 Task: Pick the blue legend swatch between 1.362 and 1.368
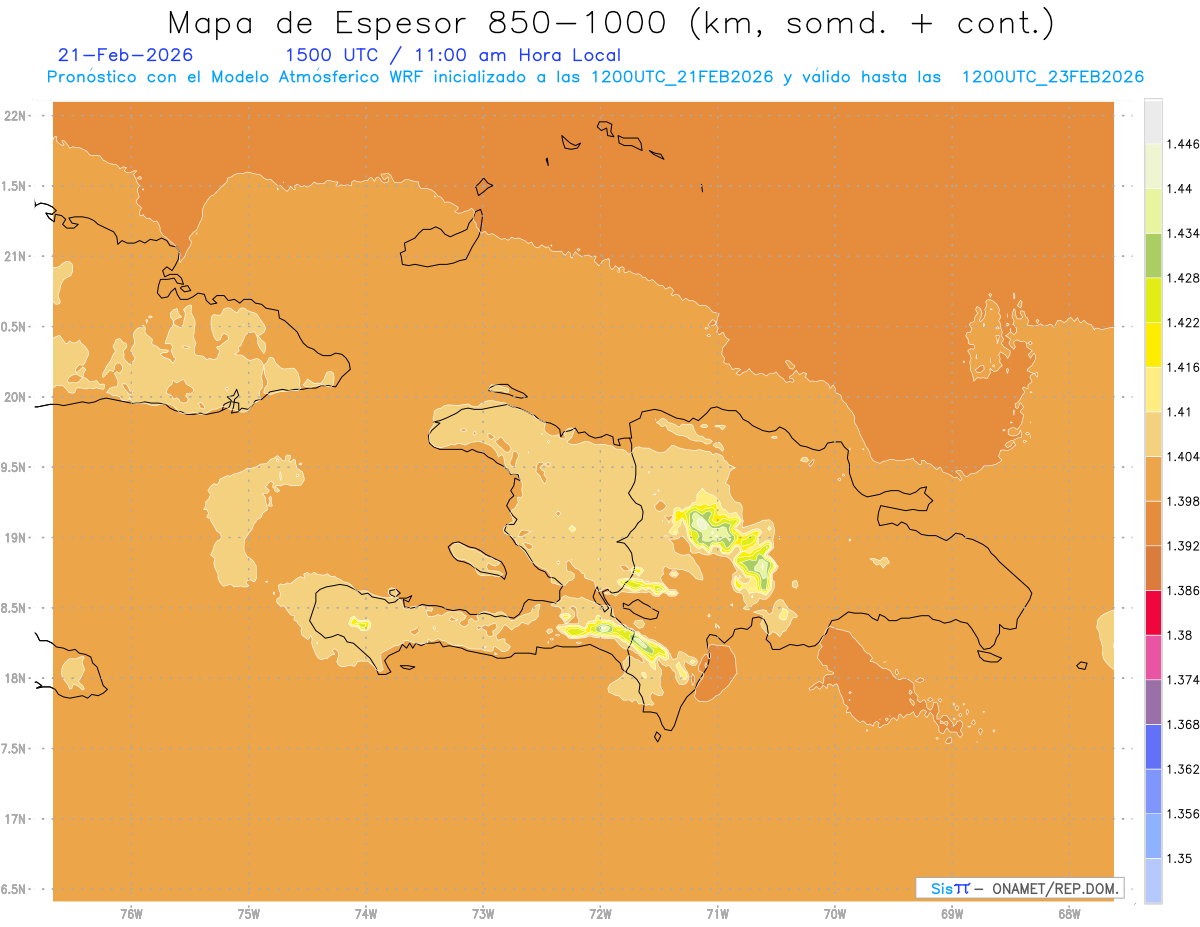1153,746
